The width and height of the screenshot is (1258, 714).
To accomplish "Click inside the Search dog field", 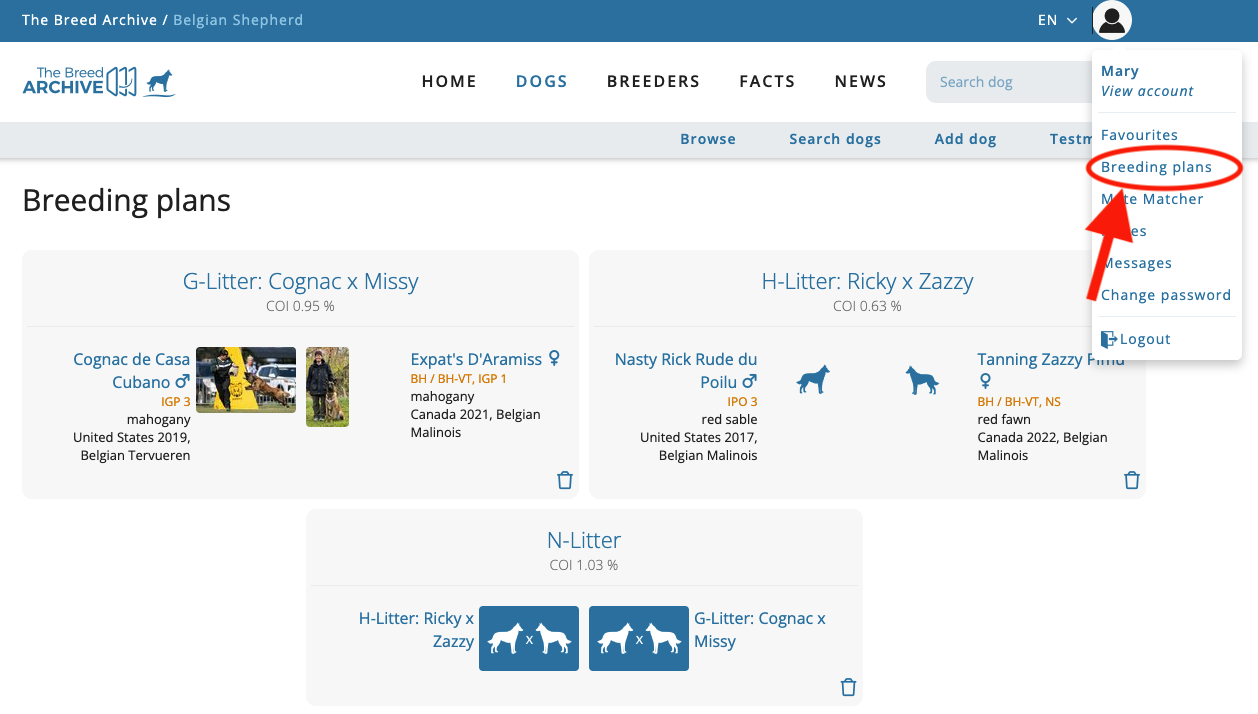I will point(1000,81).
